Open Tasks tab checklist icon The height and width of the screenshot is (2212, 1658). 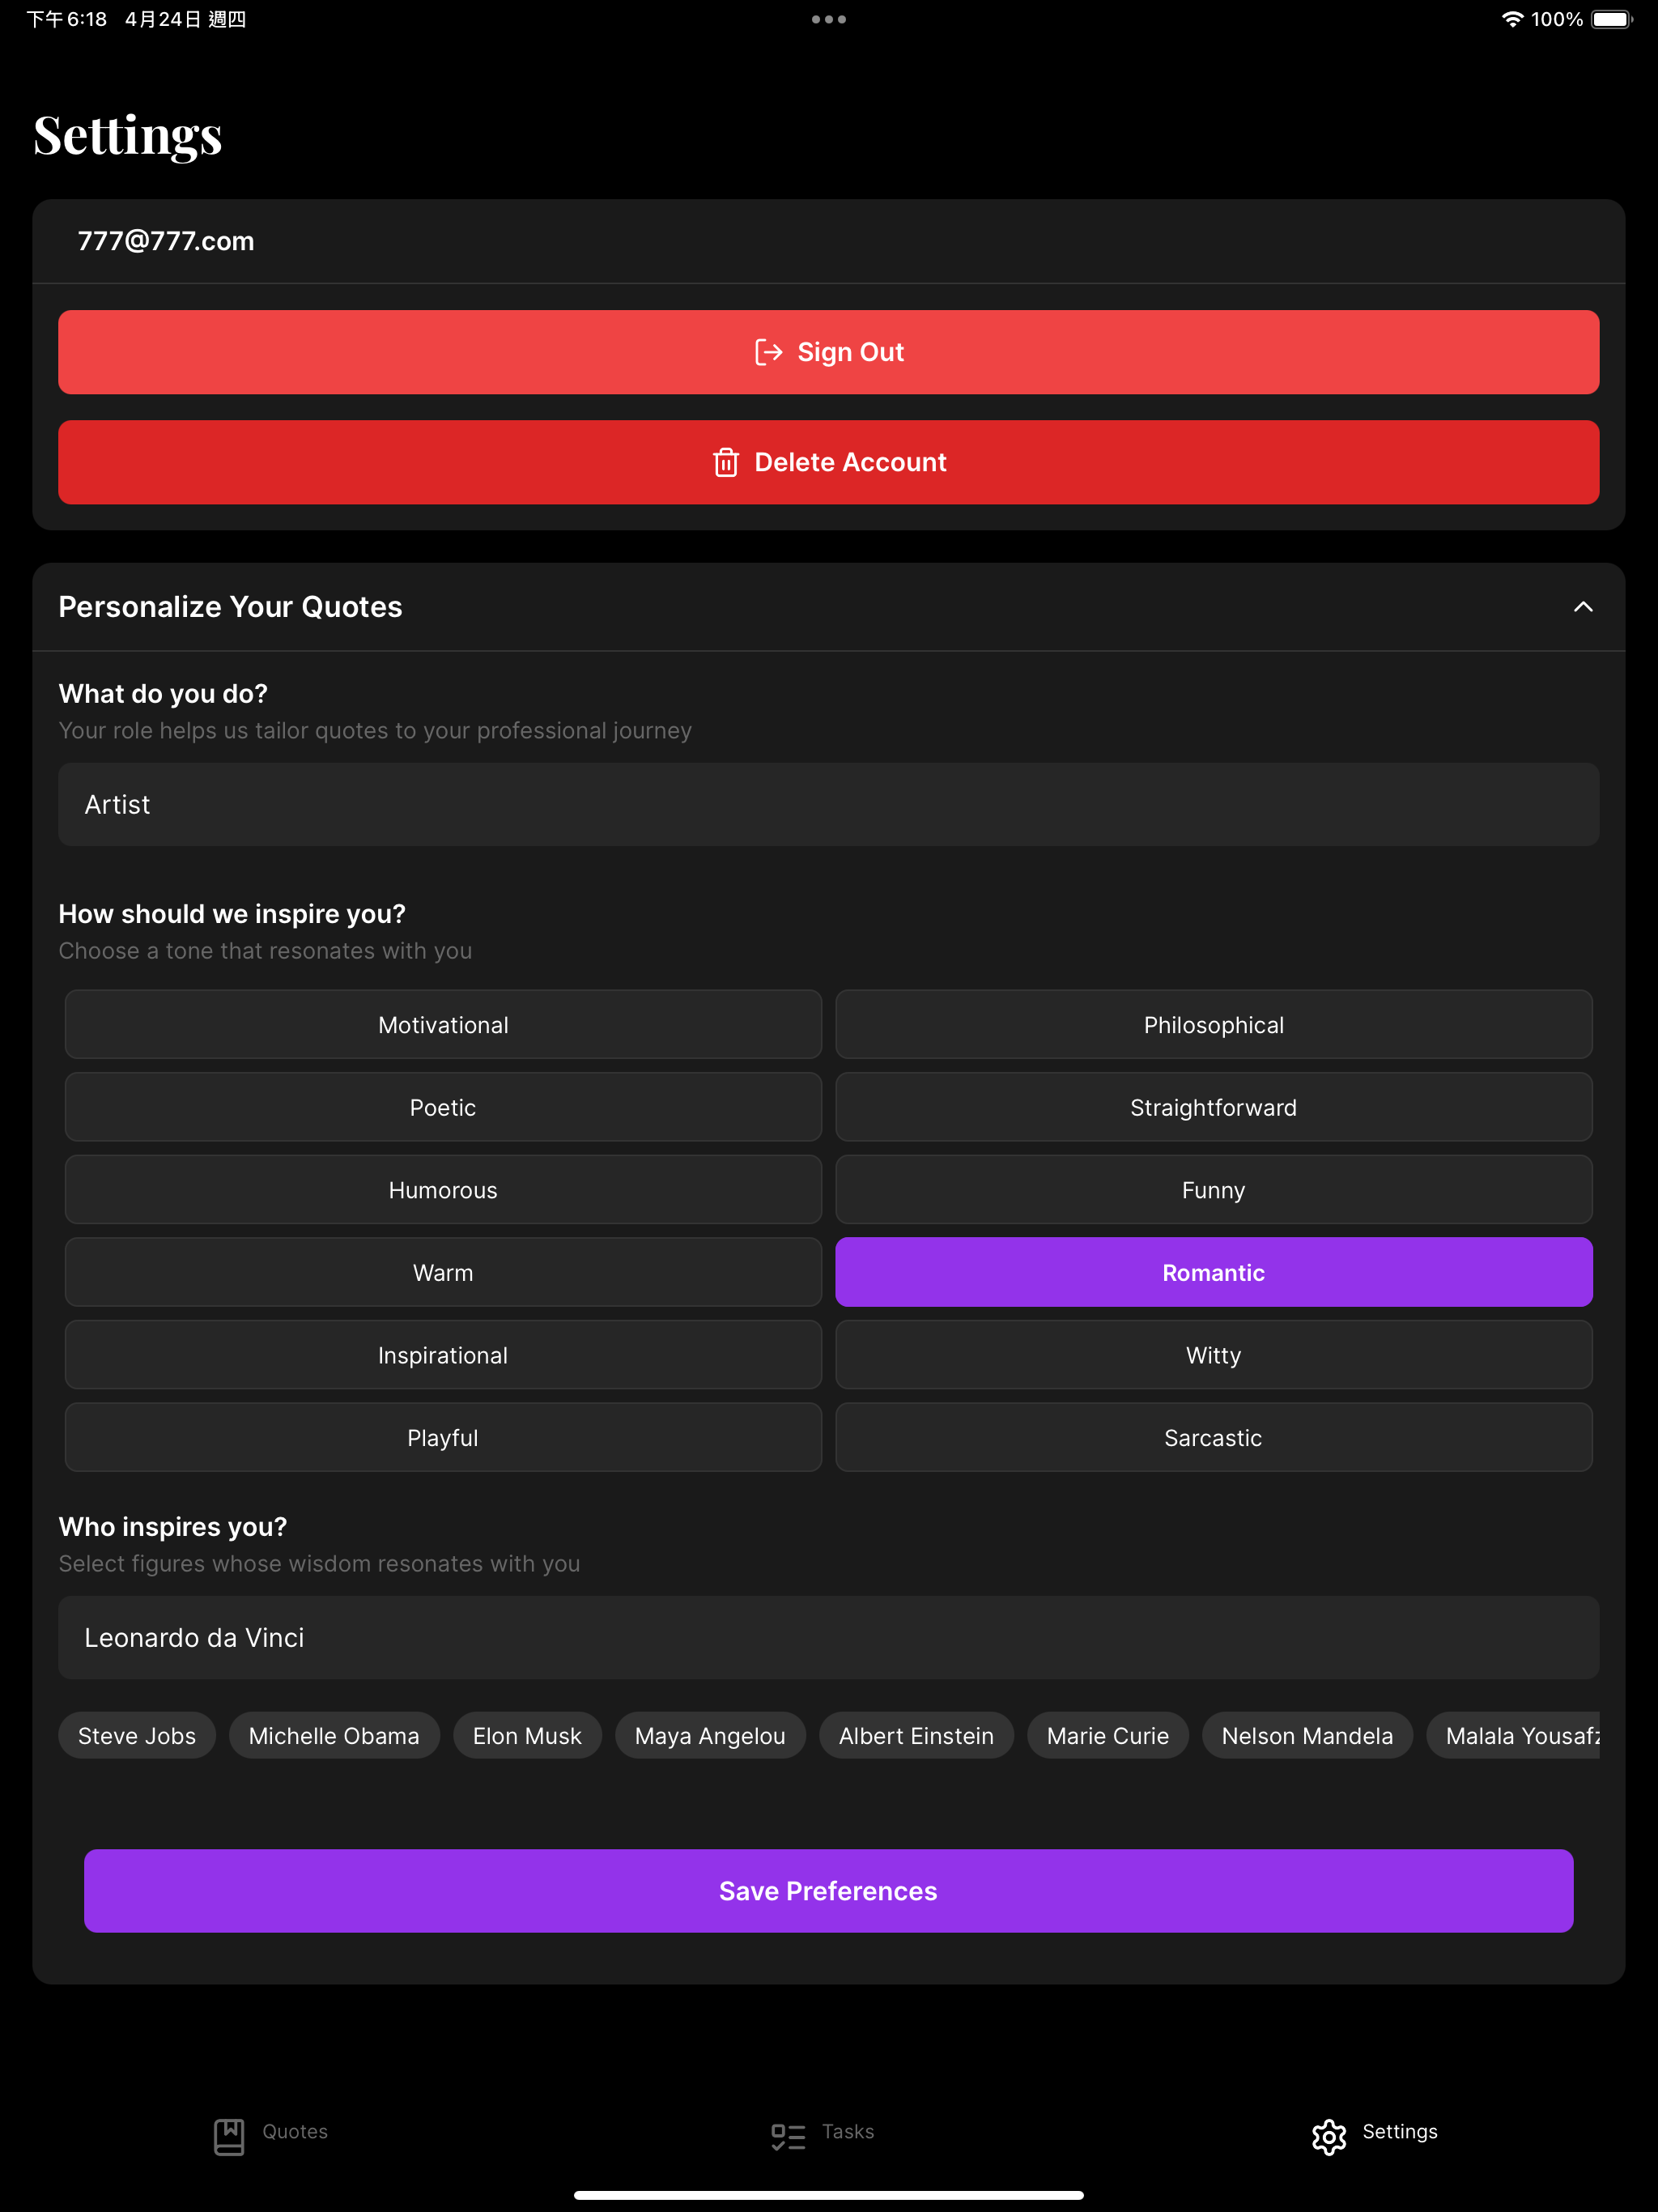[x=788, y=2136]
